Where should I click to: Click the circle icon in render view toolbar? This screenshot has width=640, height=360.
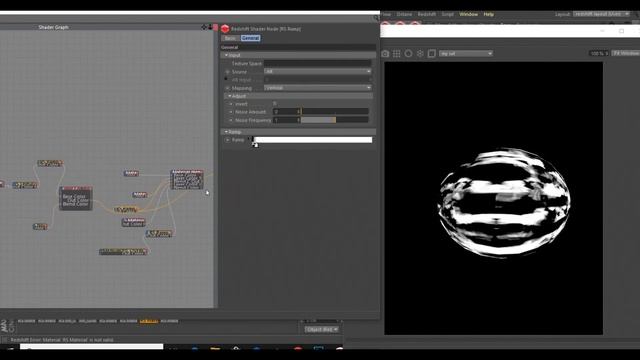pyautogui.click(x=408, y=53)
